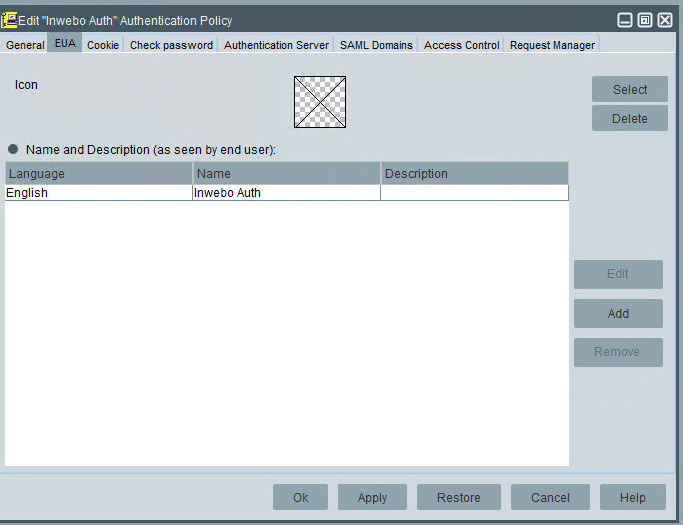Click the Name and Description bullet indicator

point(13,149)
